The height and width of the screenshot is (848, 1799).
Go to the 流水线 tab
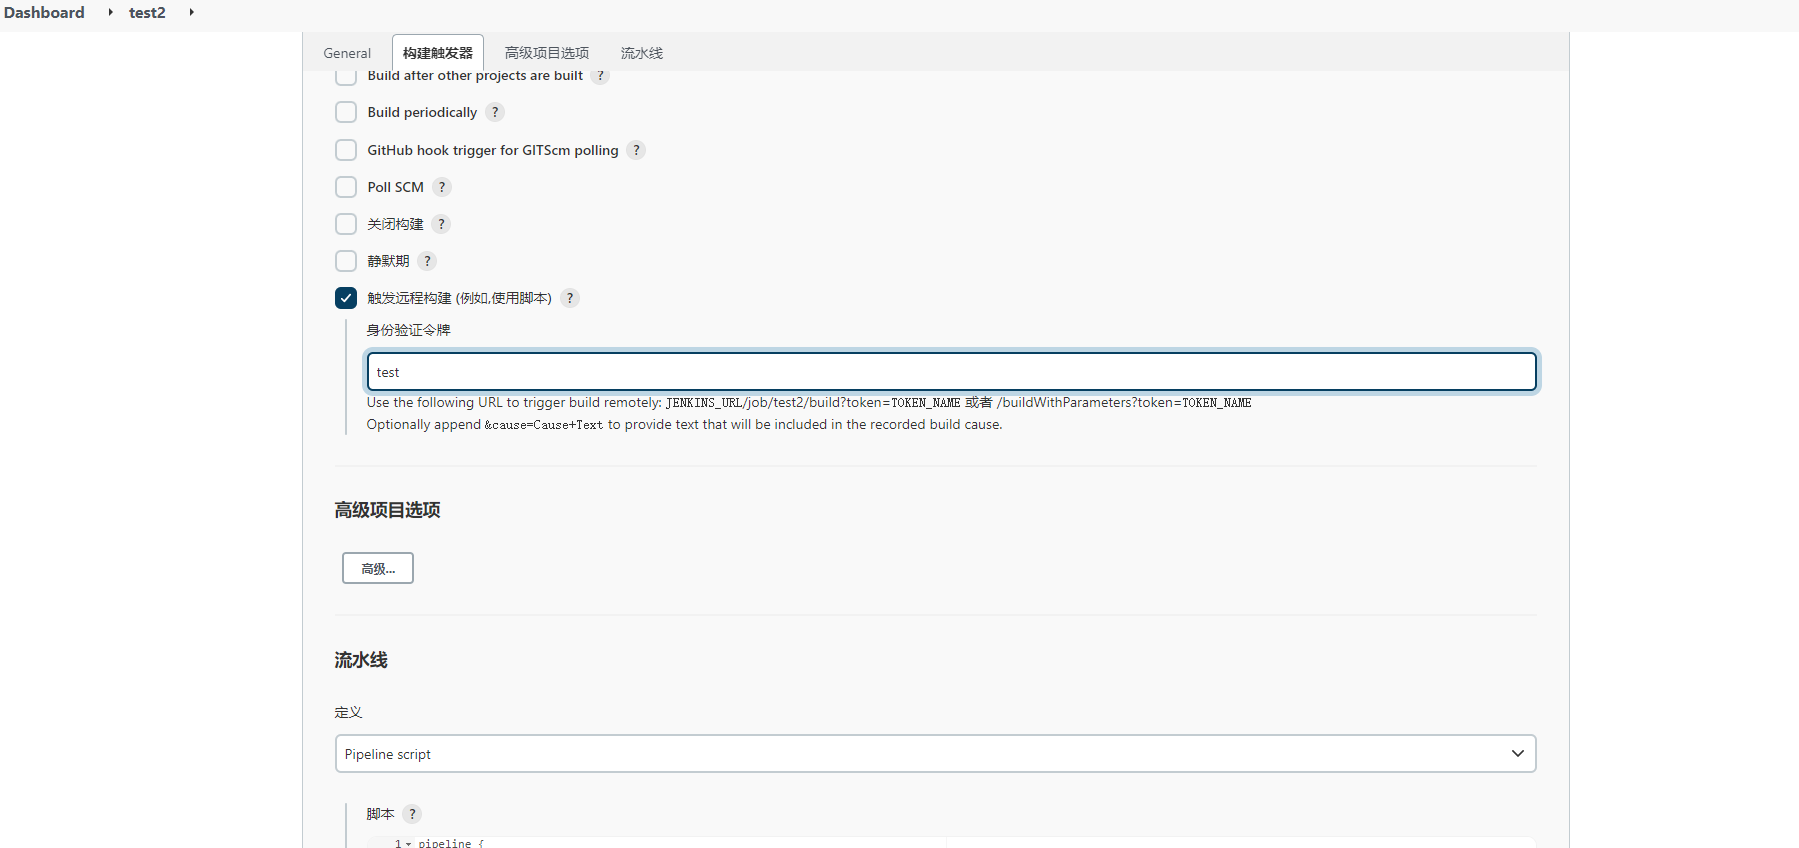(x=641, y=53)
